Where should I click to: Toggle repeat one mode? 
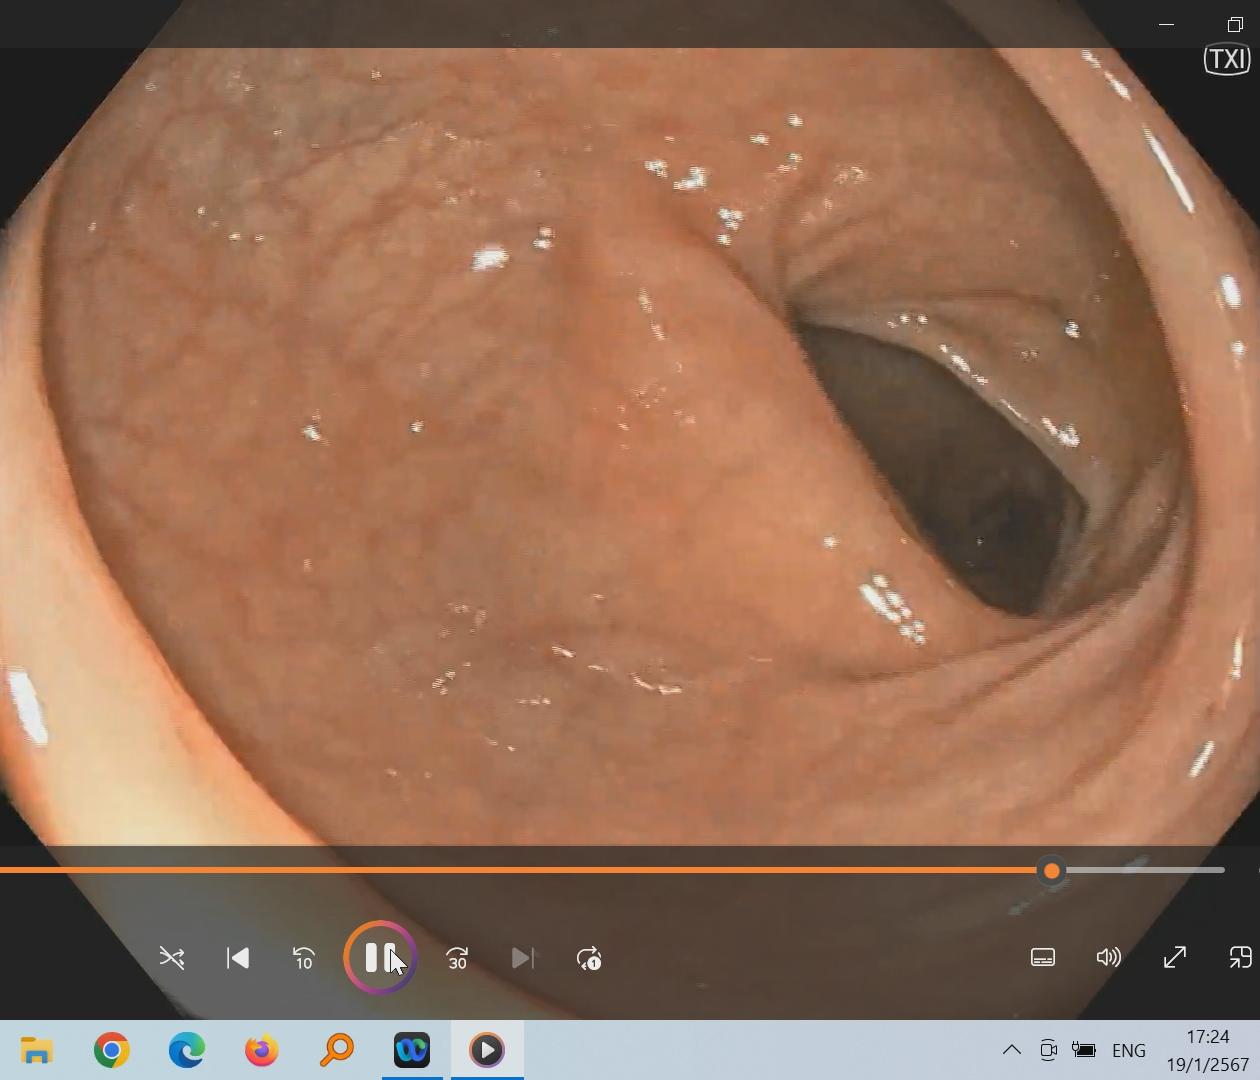click(589, 958)
